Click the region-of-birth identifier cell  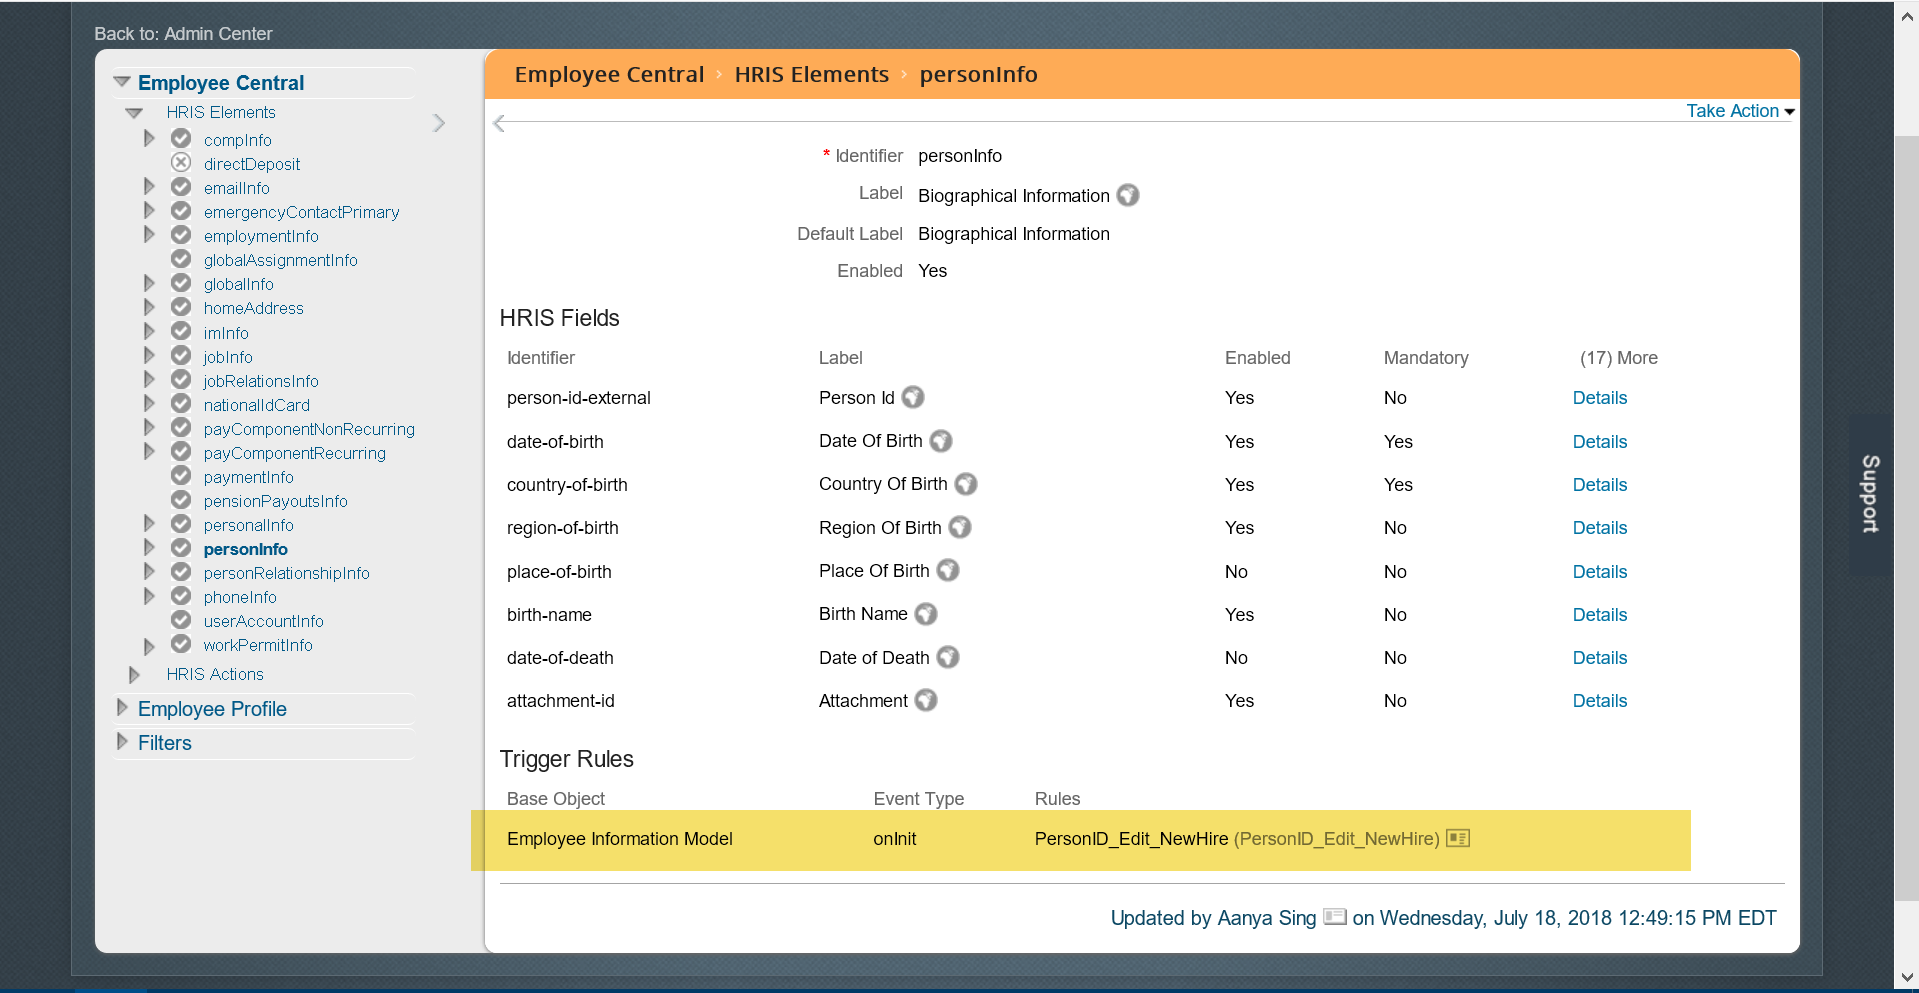pyautogui.click(x=563, y=528)
